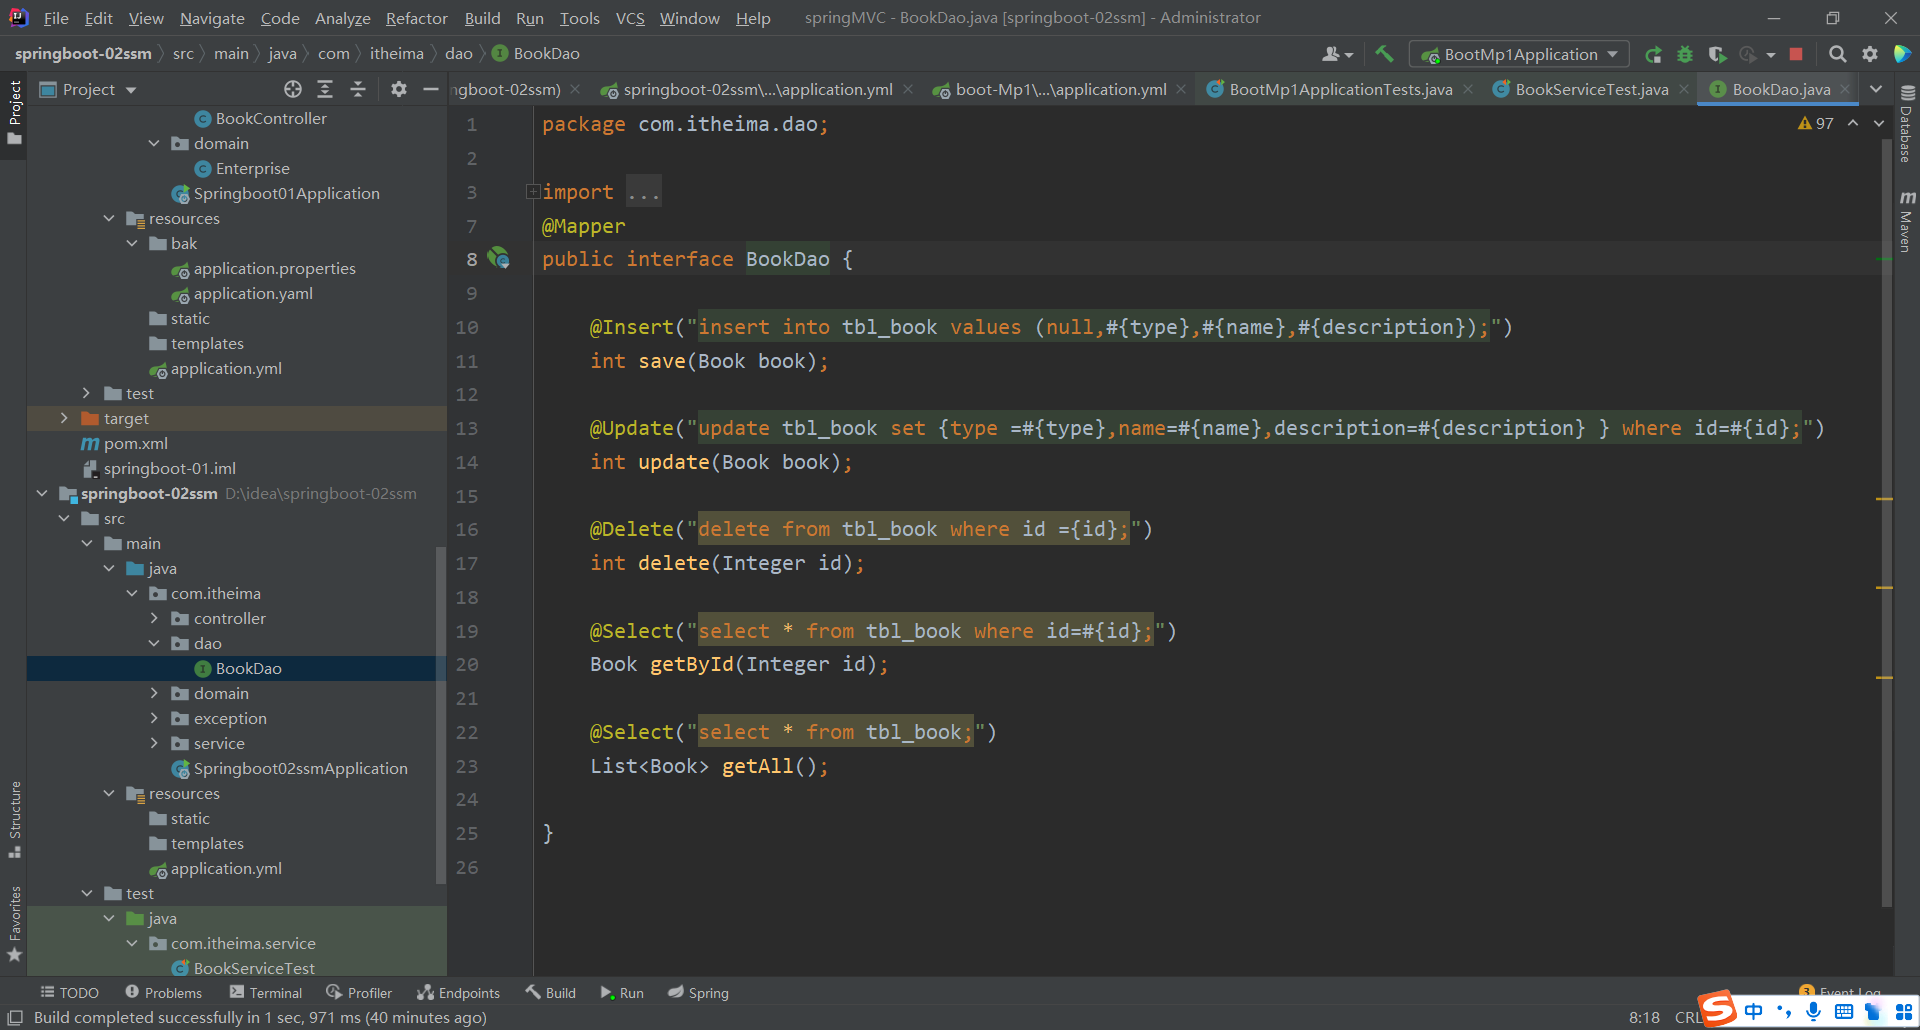Toggle the Database side tool window
Screen dimensions: 1920x1030
(x=1906, y=125)
